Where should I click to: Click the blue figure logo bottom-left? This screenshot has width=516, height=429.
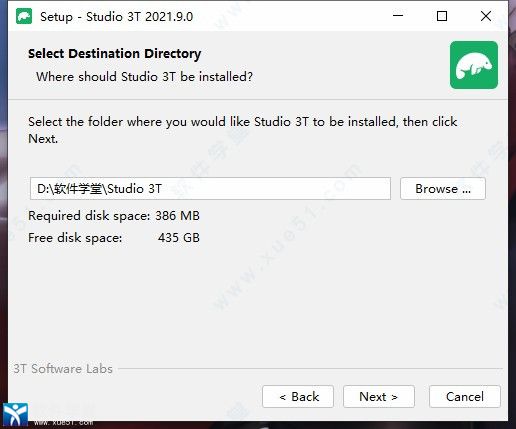click(x=15, y=414)
